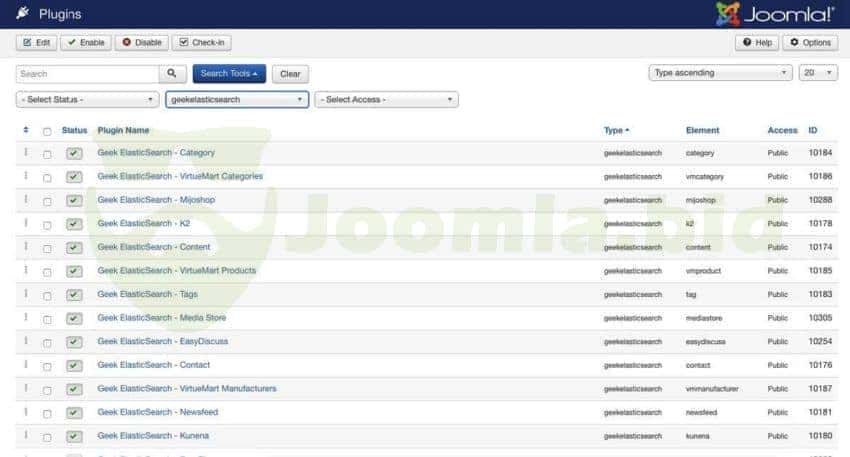Check the select-all checkbox in table header
Screen dimensions: 850x457
[47, 132]
